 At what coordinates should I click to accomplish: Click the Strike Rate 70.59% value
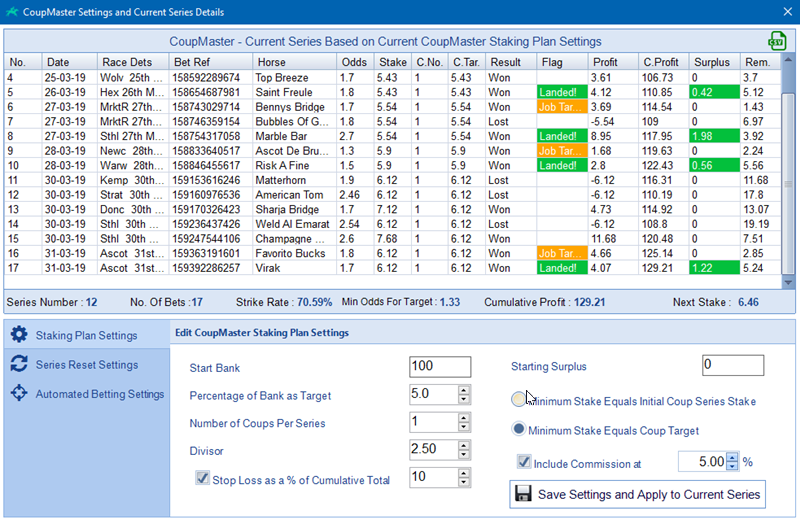(314, 302)
